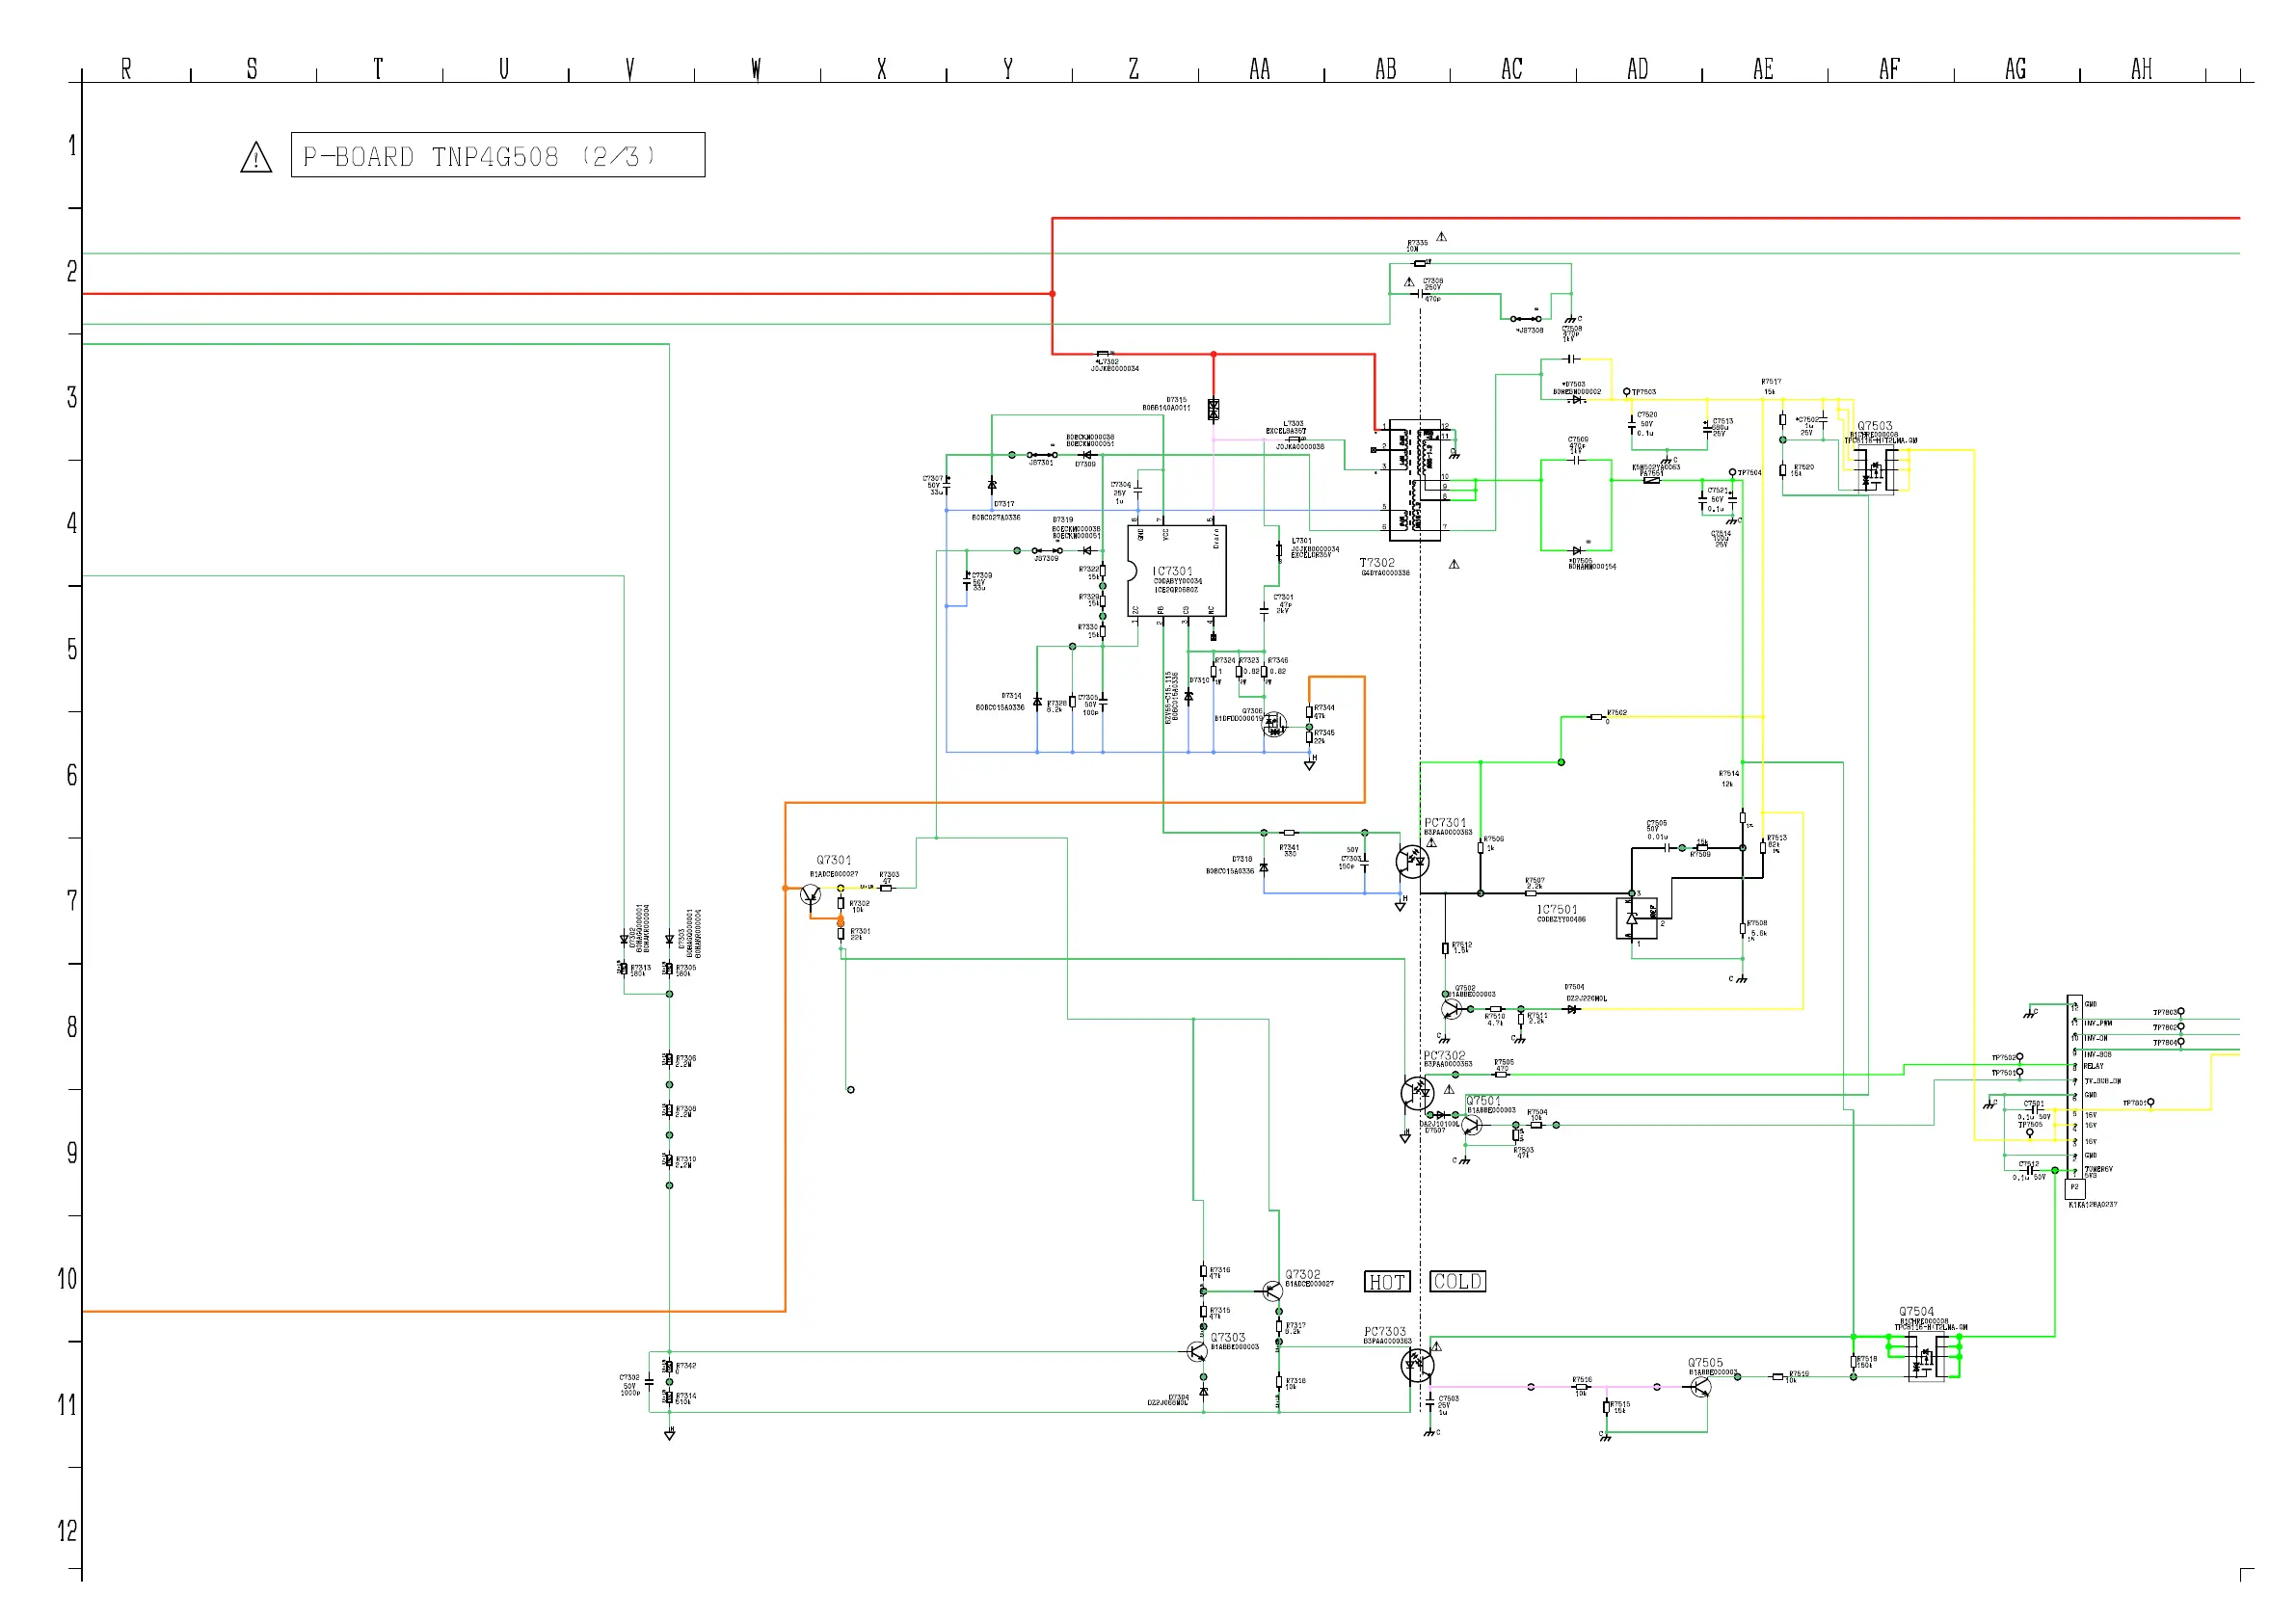
Task: Click the Q7306 MOSFET symbol
Action: pyautogui.click(x=1274, y=725)
